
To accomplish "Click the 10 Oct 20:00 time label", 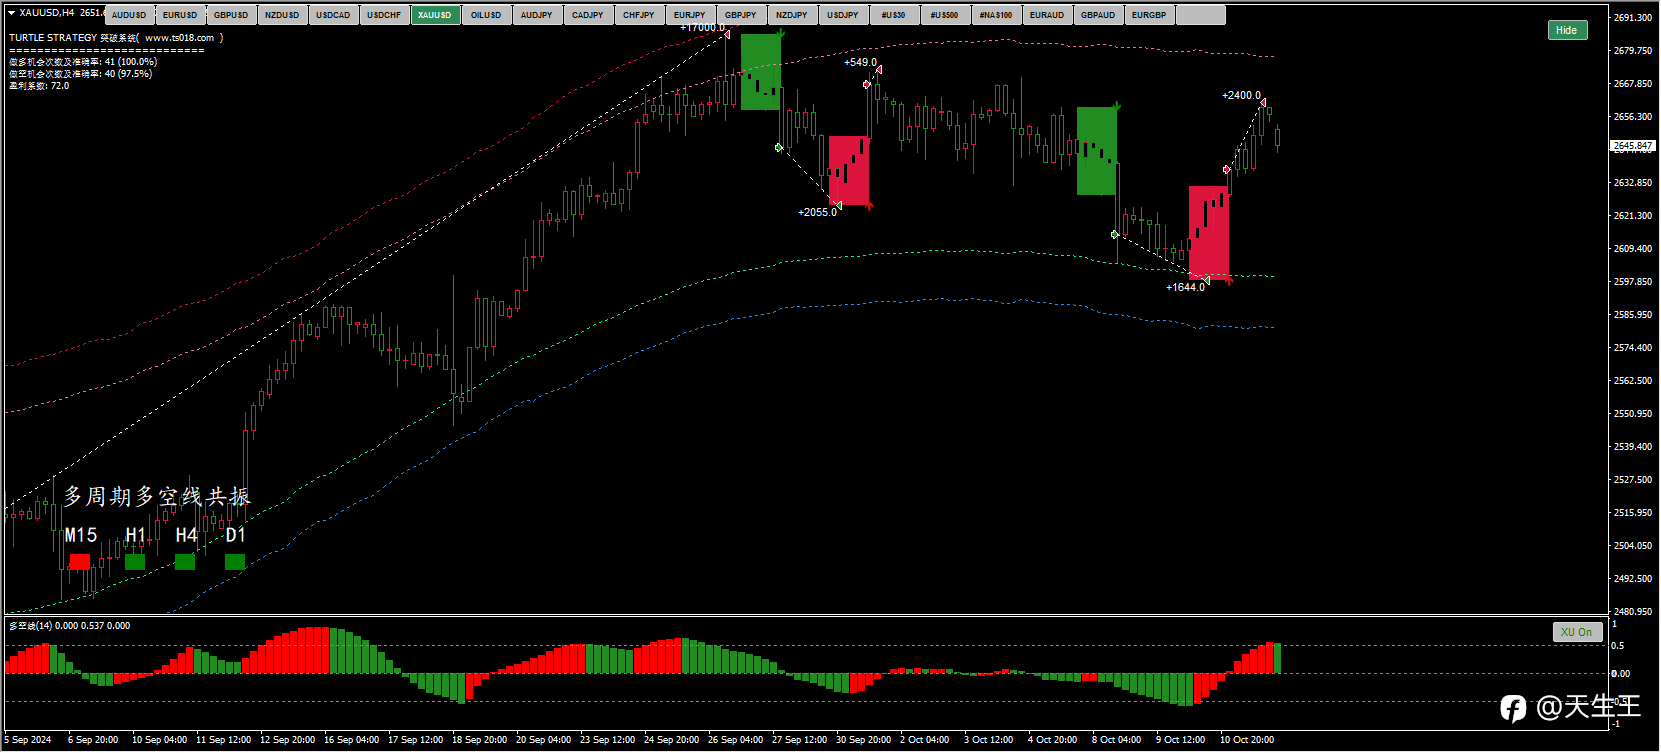I will [x=1247, y=740].
